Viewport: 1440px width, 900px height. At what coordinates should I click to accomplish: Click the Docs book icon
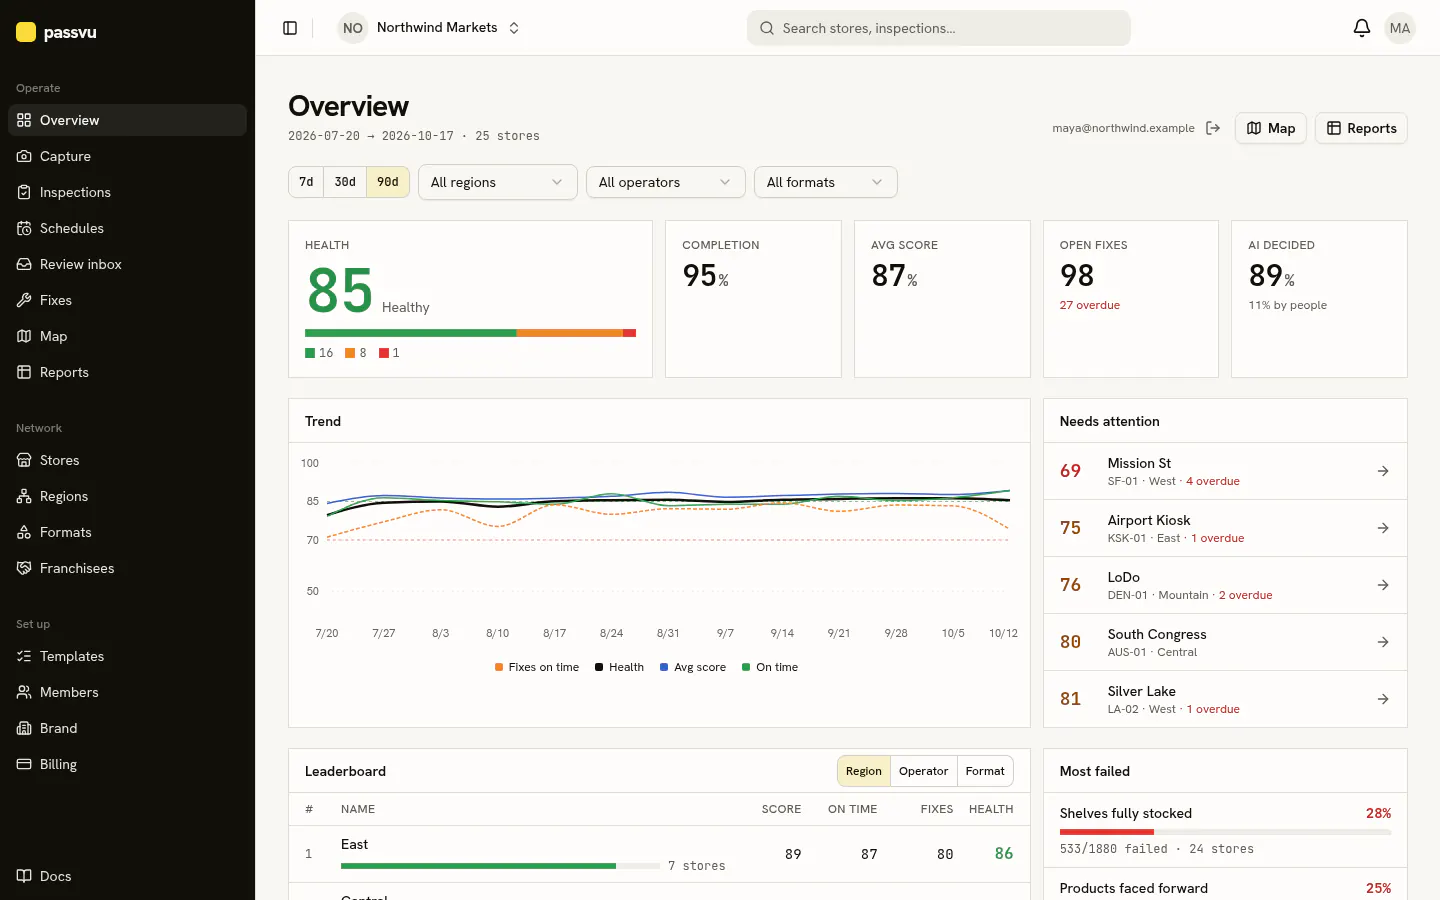[24, 876]
